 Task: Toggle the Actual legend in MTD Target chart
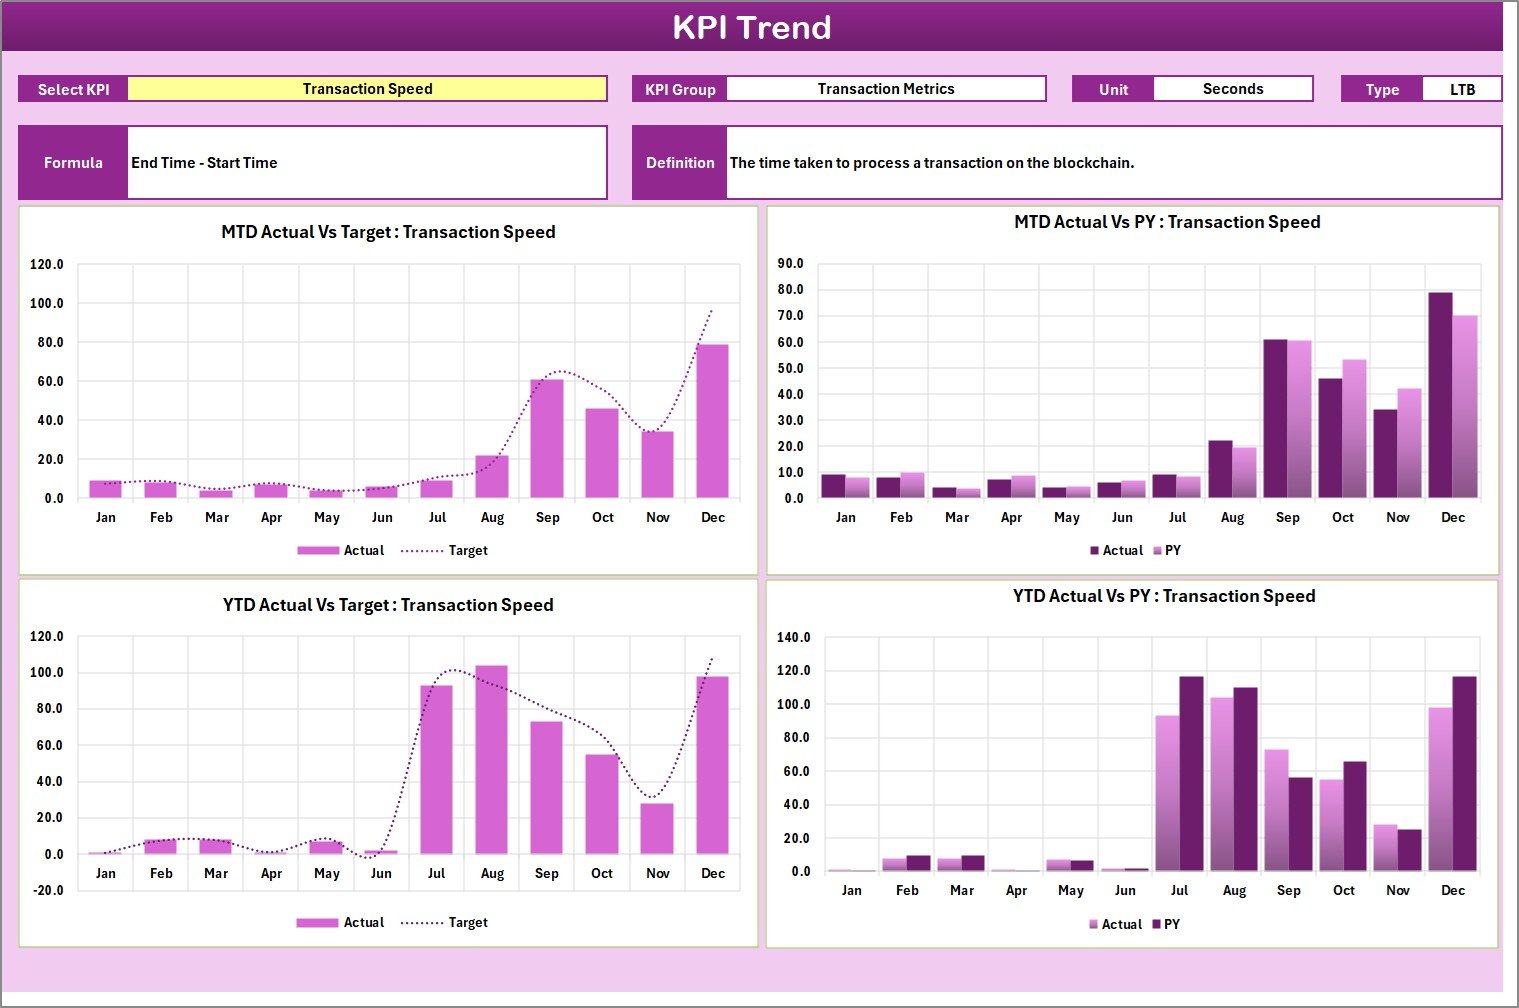pyautogui.click(x=365, y=550)
